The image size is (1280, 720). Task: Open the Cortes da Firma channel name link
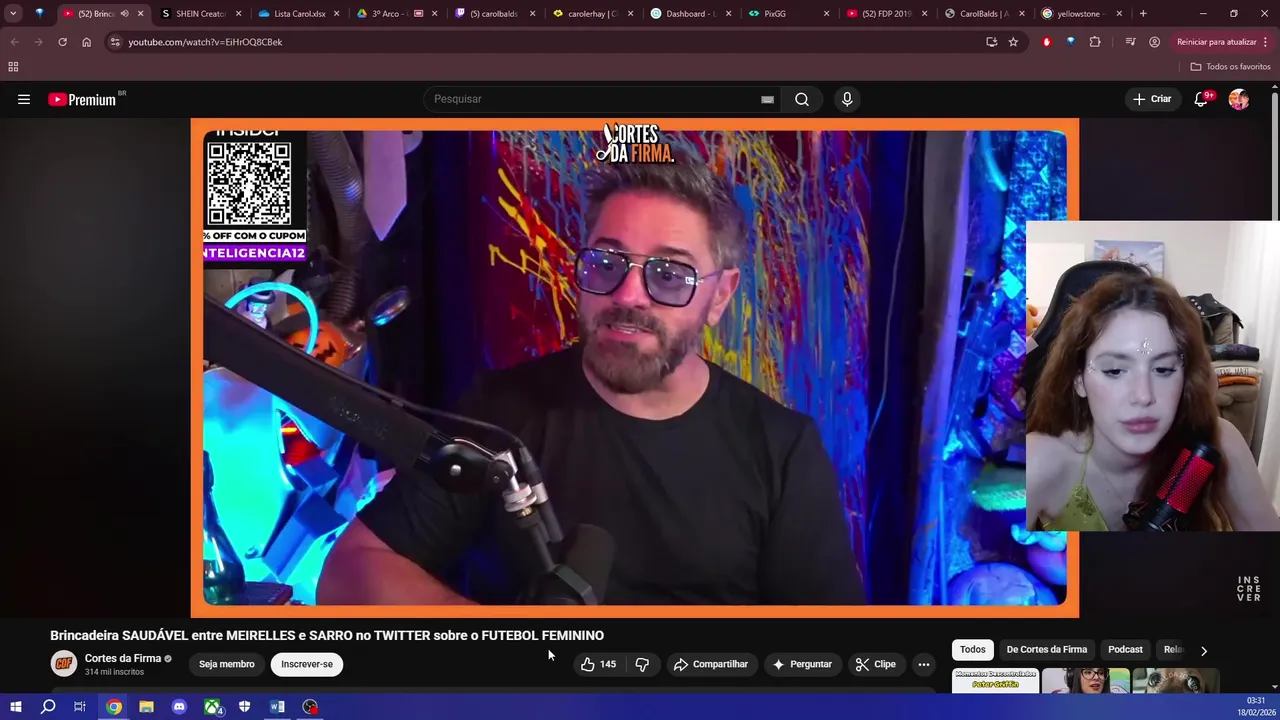123,658
